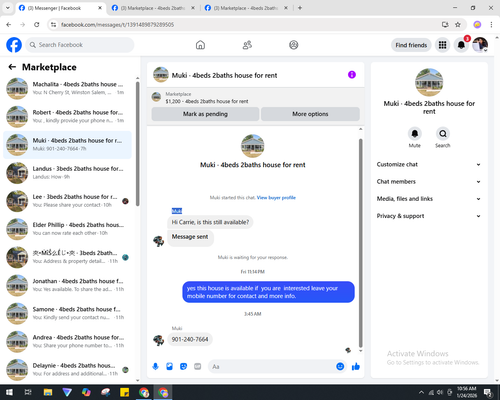Viewport: 500px width, 400px height.
Task: Open the Andrea conversation
Action: pyautogui.click(x=68, y=342)
